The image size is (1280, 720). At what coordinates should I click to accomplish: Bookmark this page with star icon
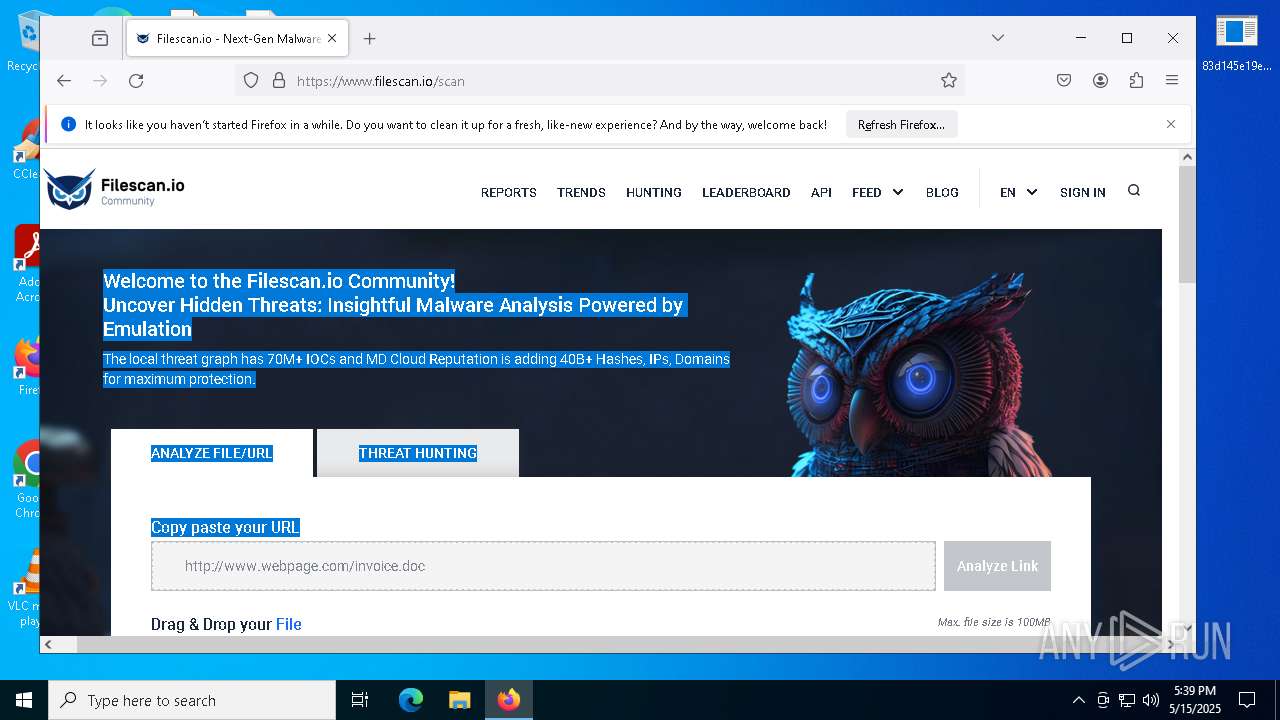tap(949, 81)
